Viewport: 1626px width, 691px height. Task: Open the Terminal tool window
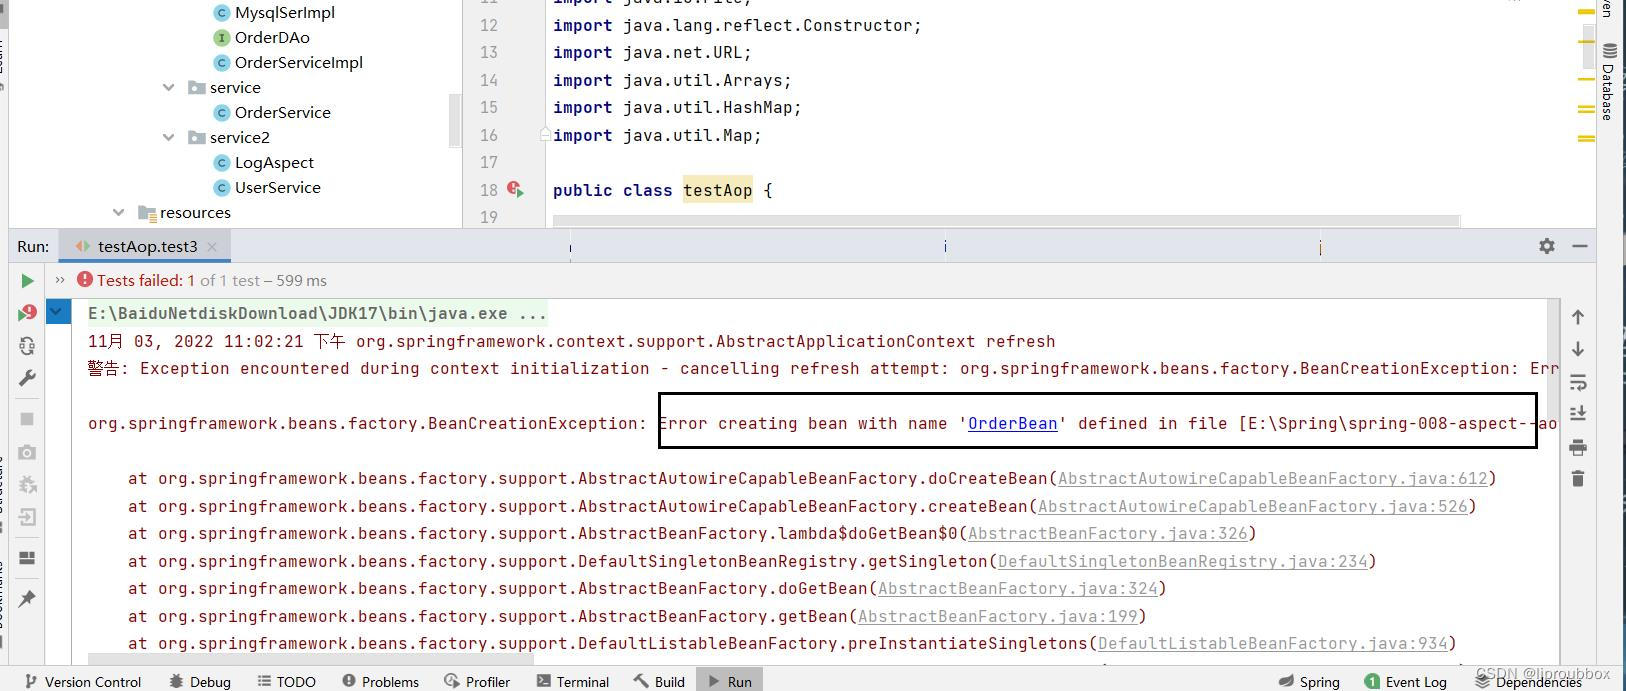tap(572, 681)
